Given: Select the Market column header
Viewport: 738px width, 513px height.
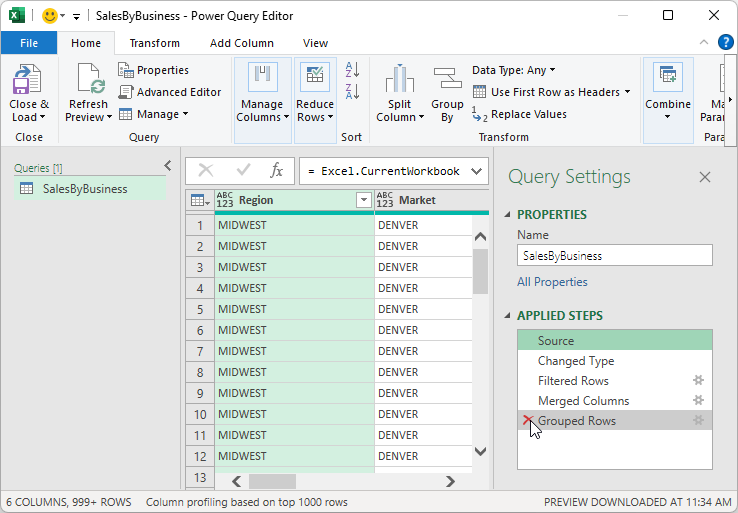Looking at the screenshot, I should point(432,200).
